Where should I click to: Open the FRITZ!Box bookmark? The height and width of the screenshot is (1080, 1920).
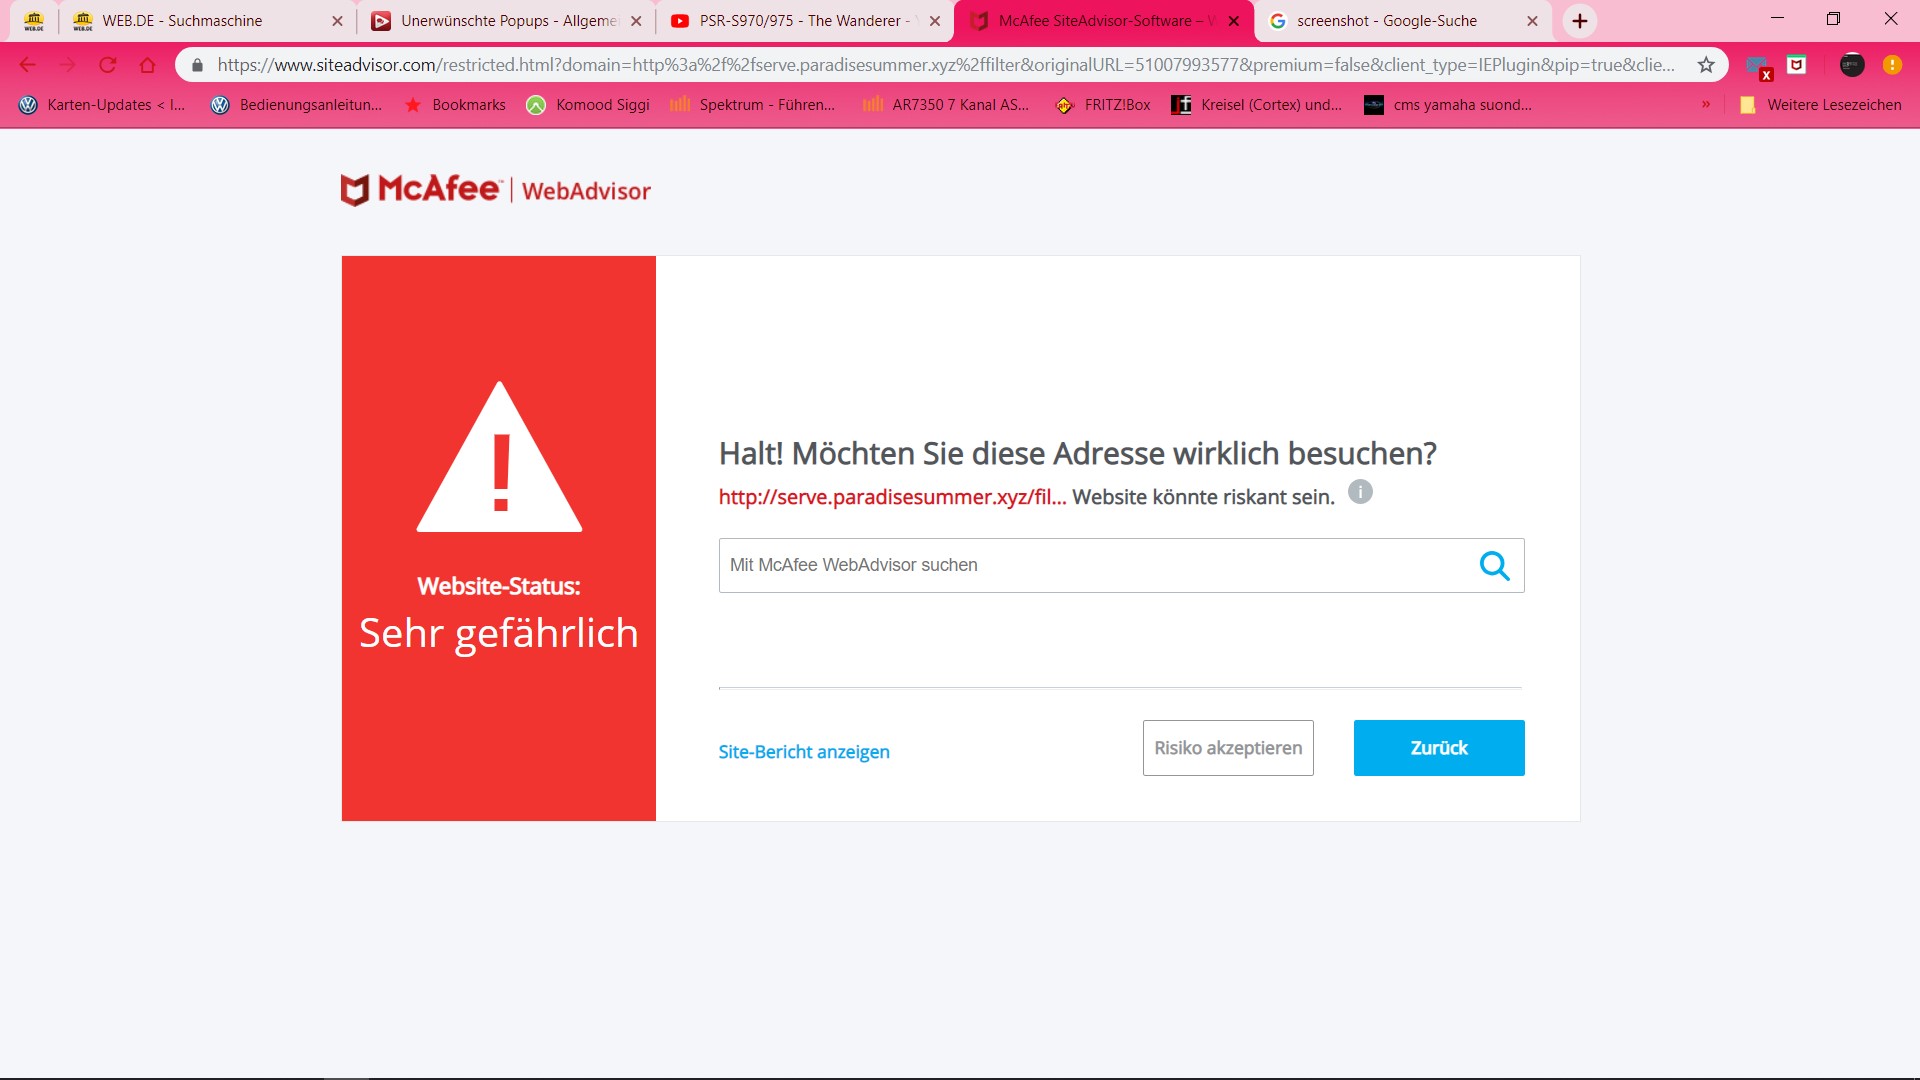1104,104
